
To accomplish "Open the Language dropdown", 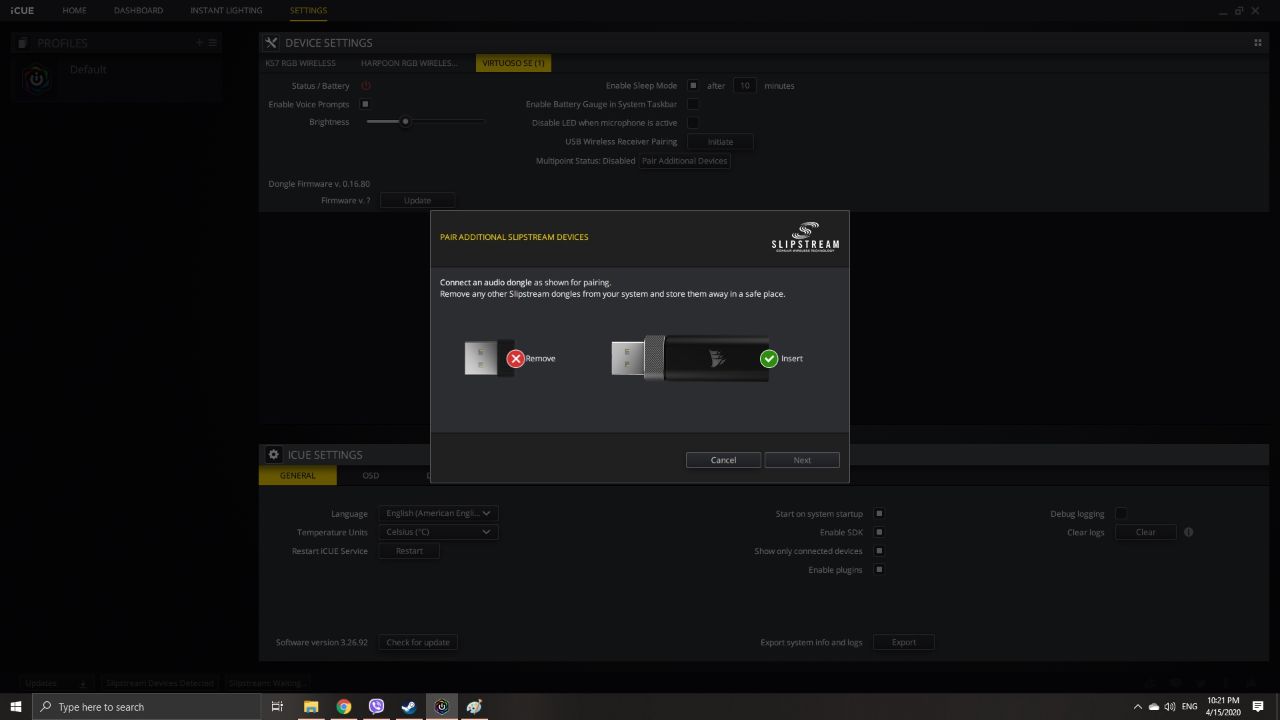I will 438,513.
